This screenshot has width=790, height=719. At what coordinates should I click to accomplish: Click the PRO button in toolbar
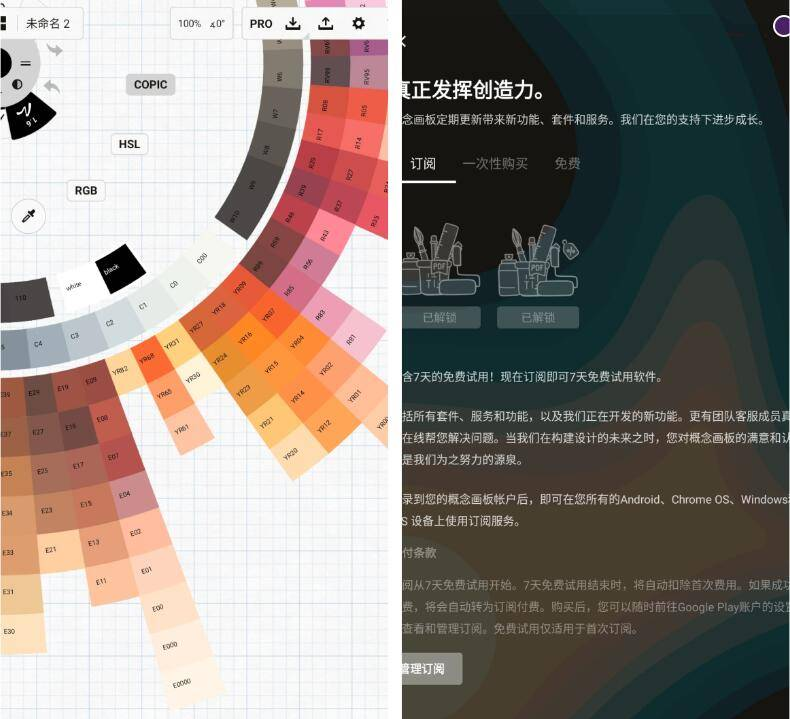261,24
